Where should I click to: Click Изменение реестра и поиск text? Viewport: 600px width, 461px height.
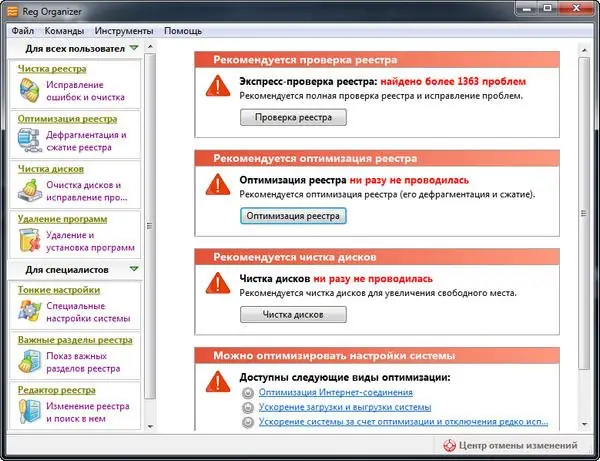click(x=88, y=412)
